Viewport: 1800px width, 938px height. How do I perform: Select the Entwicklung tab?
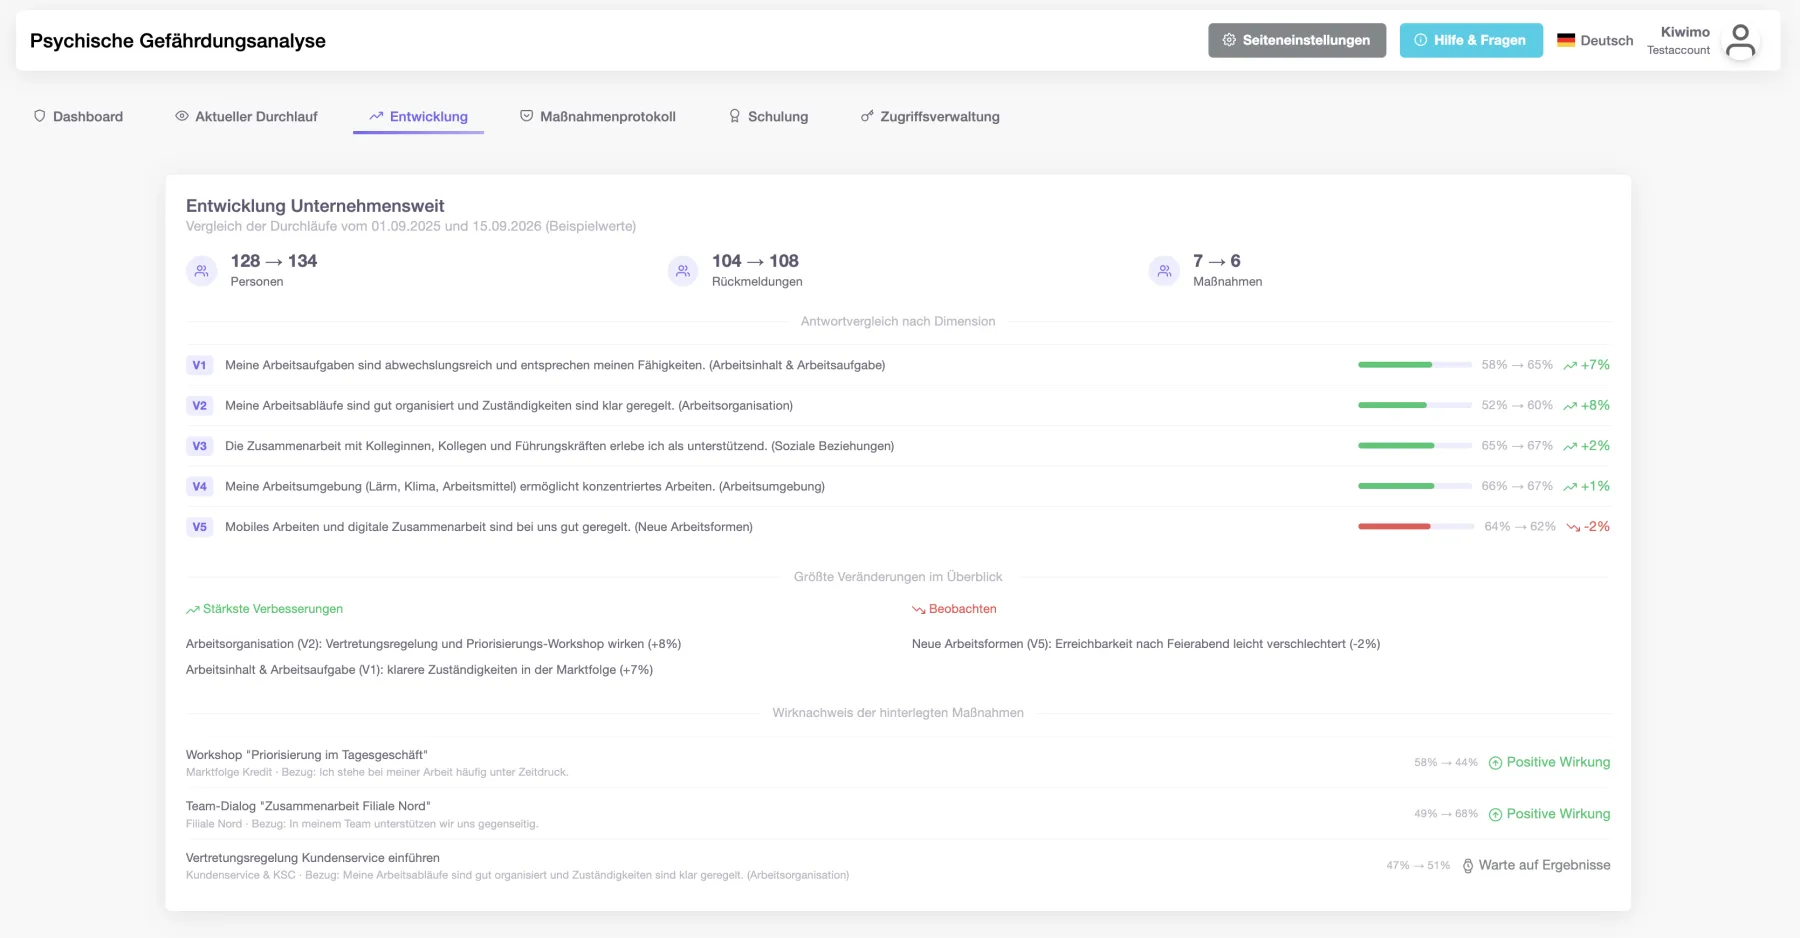(418, 116)
